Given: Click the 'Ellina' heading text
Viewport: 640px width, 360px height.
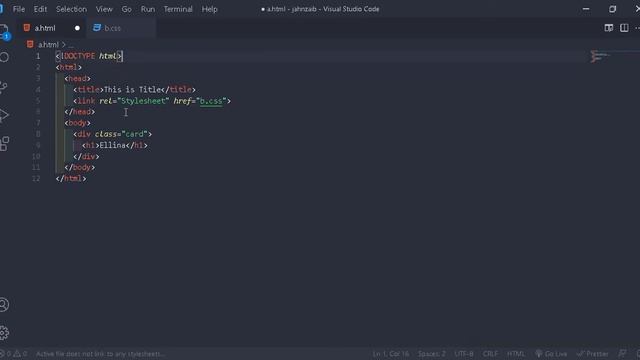Looking at the screenshot, I should (x=112, y=145).
